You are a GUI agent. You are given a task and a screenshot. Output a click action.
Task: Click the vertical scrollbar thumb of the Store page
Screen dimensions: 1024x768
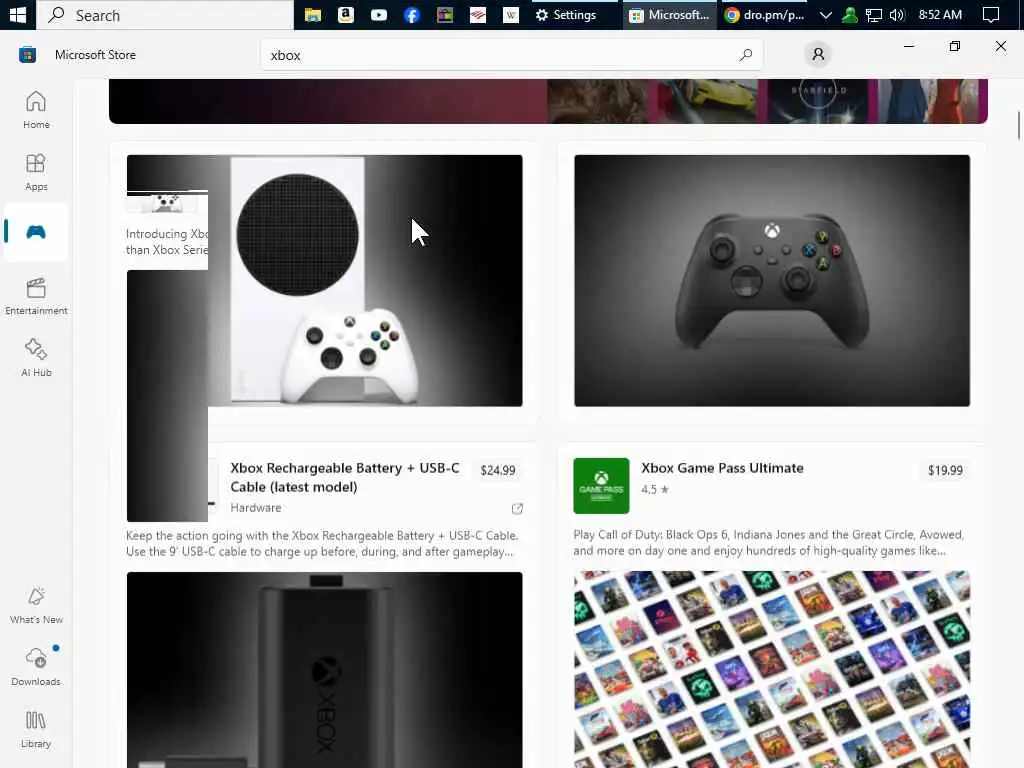[1018, 125]
